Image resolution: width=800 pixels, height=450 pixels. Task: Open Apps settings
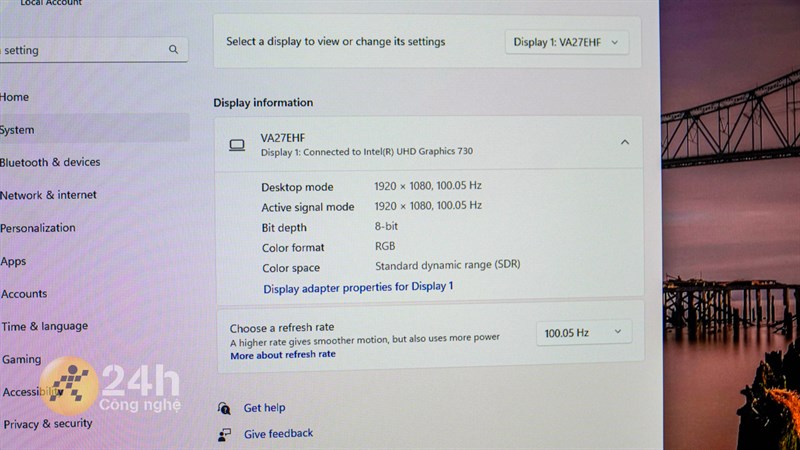tap(13, 261)
